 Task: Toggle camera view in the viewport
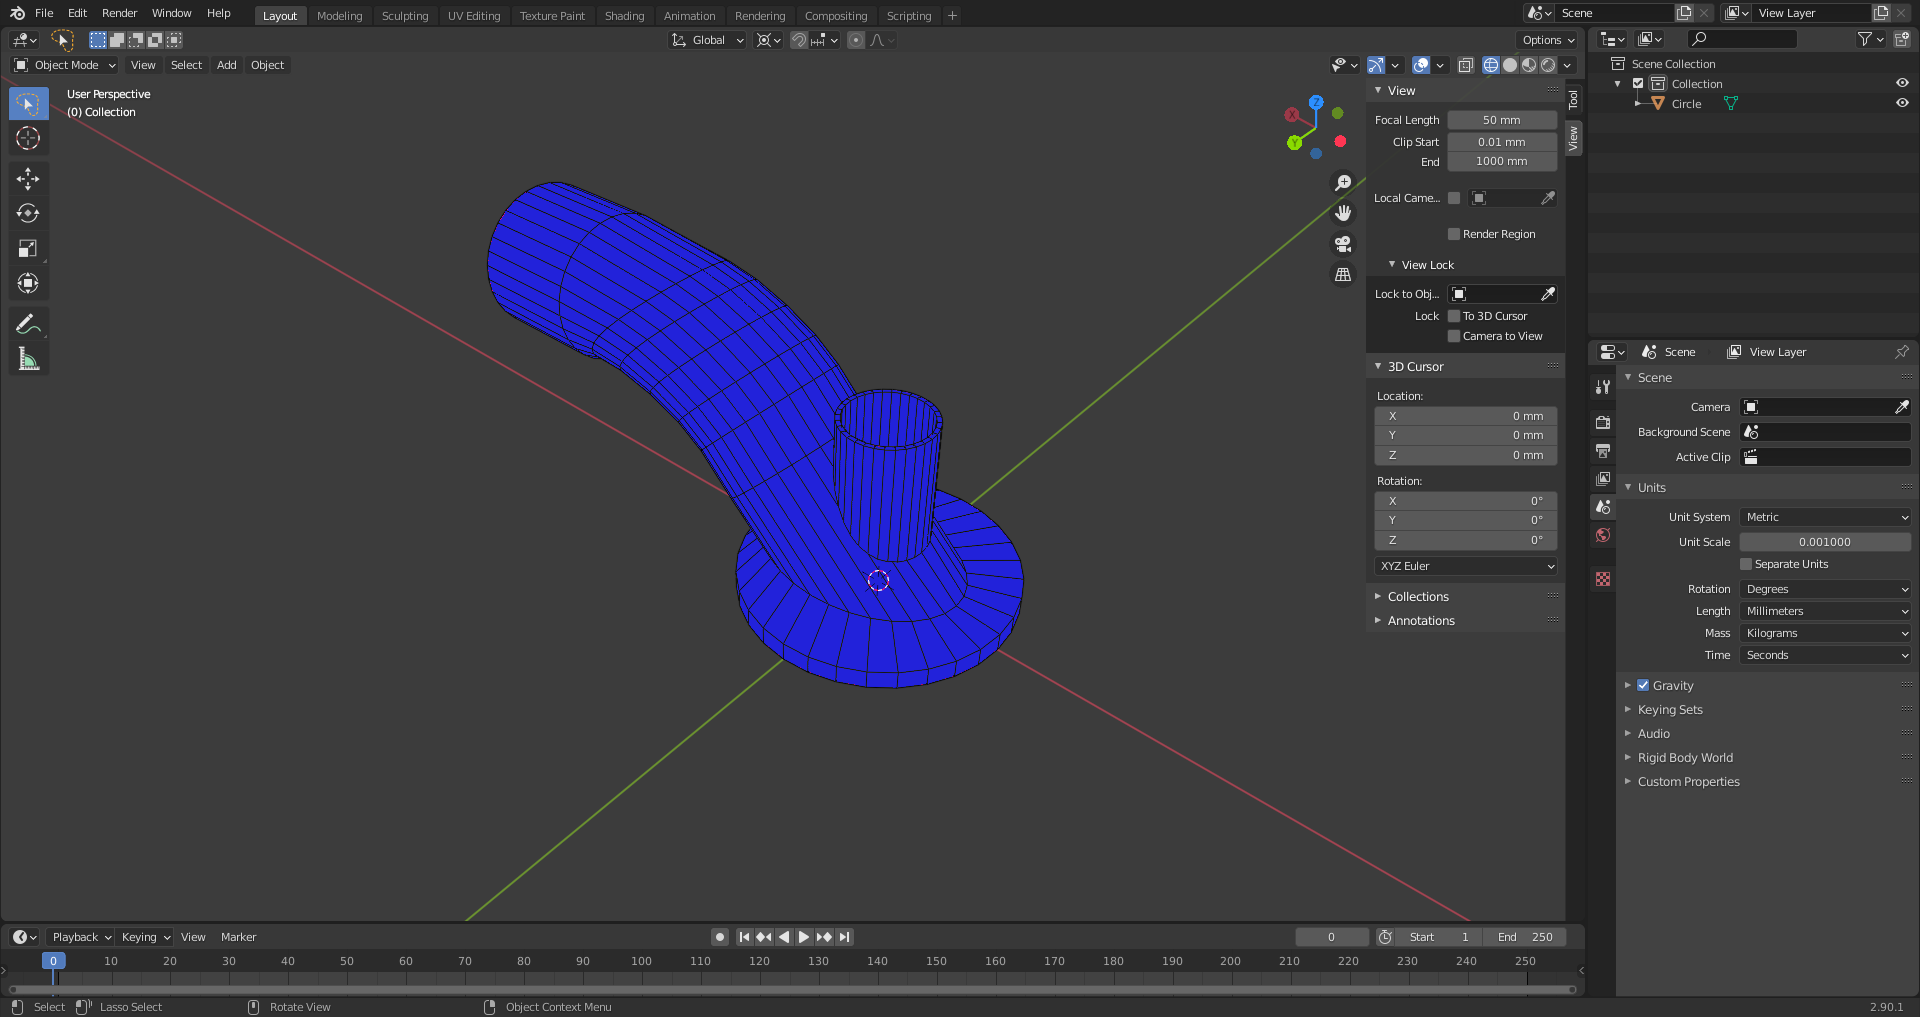coord(1343,244)
